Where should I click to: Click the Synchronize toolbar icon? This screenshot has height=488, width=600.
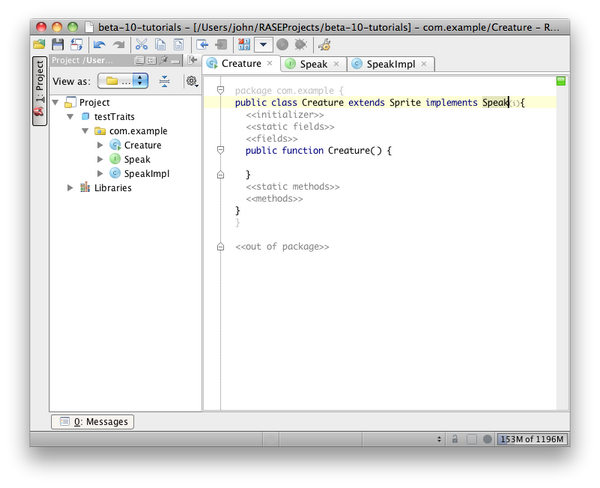(x=77, y=45)
